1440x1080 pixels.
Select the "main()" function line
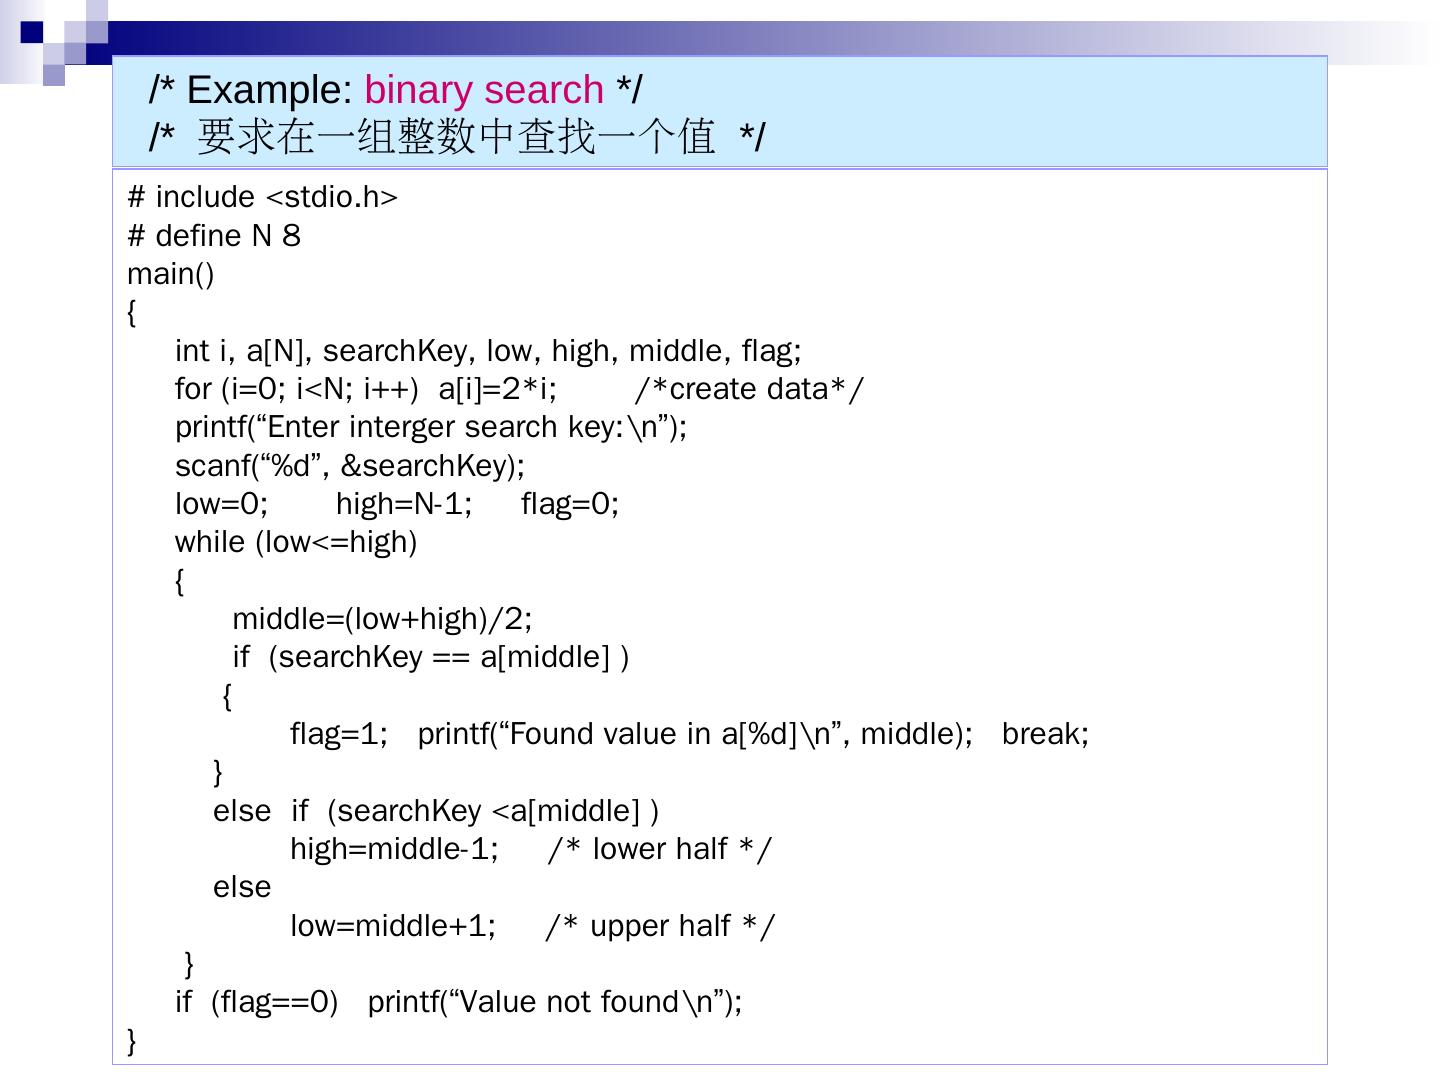pyautogui.click(x=171, y=274)
